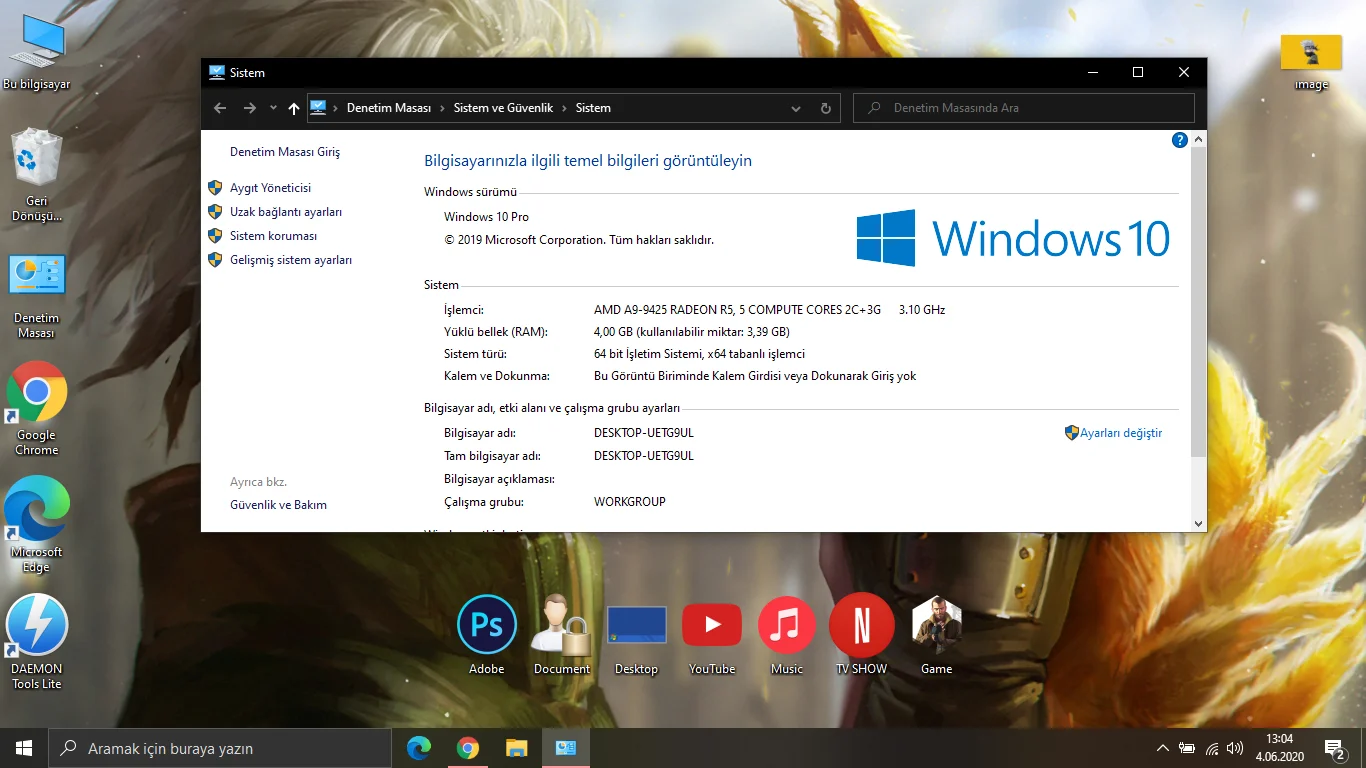Open the recent locations dropdown arrow
Viewport: 1366px width, 768px height.
point(273,108)
